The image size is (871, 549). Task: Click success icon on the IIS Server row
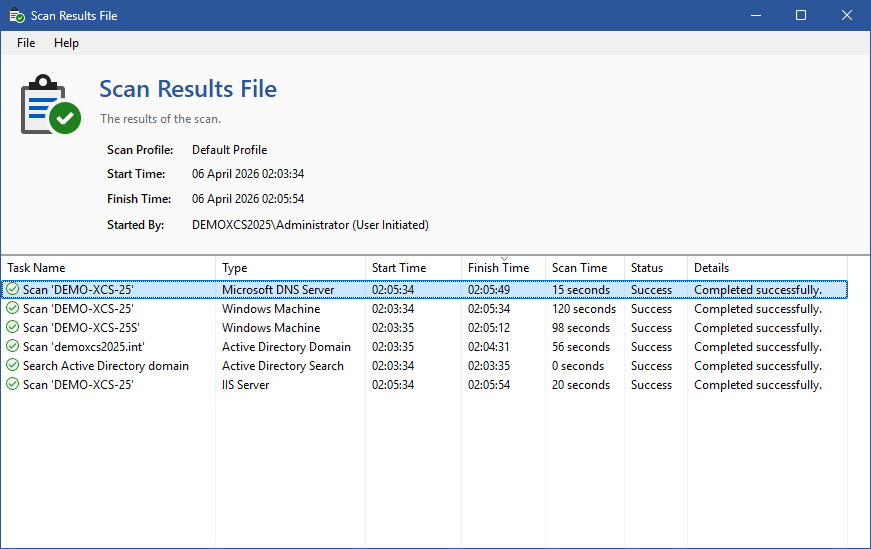pyautogui.click(x=12, y=385)
